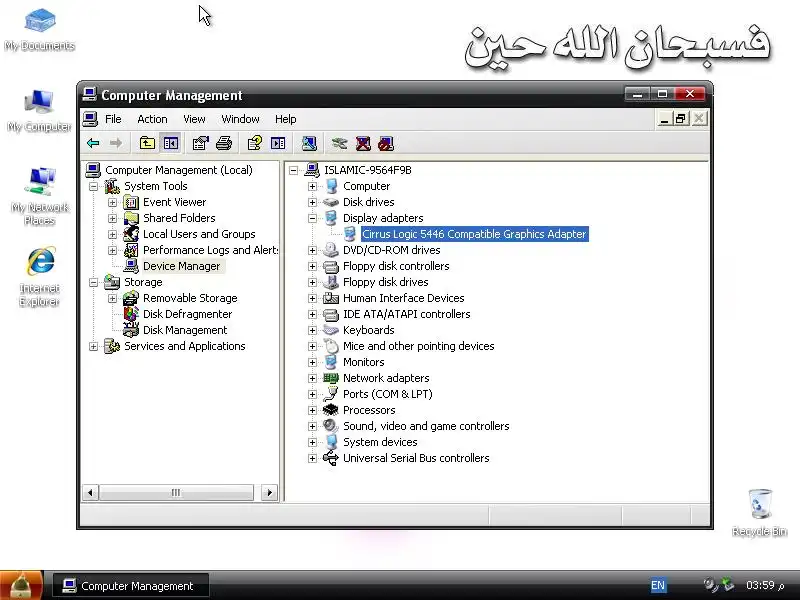Viewport: 800px width, 600px height.
Task: Open Properties from the toolbar icon
Action: click(x=201, y=143)
